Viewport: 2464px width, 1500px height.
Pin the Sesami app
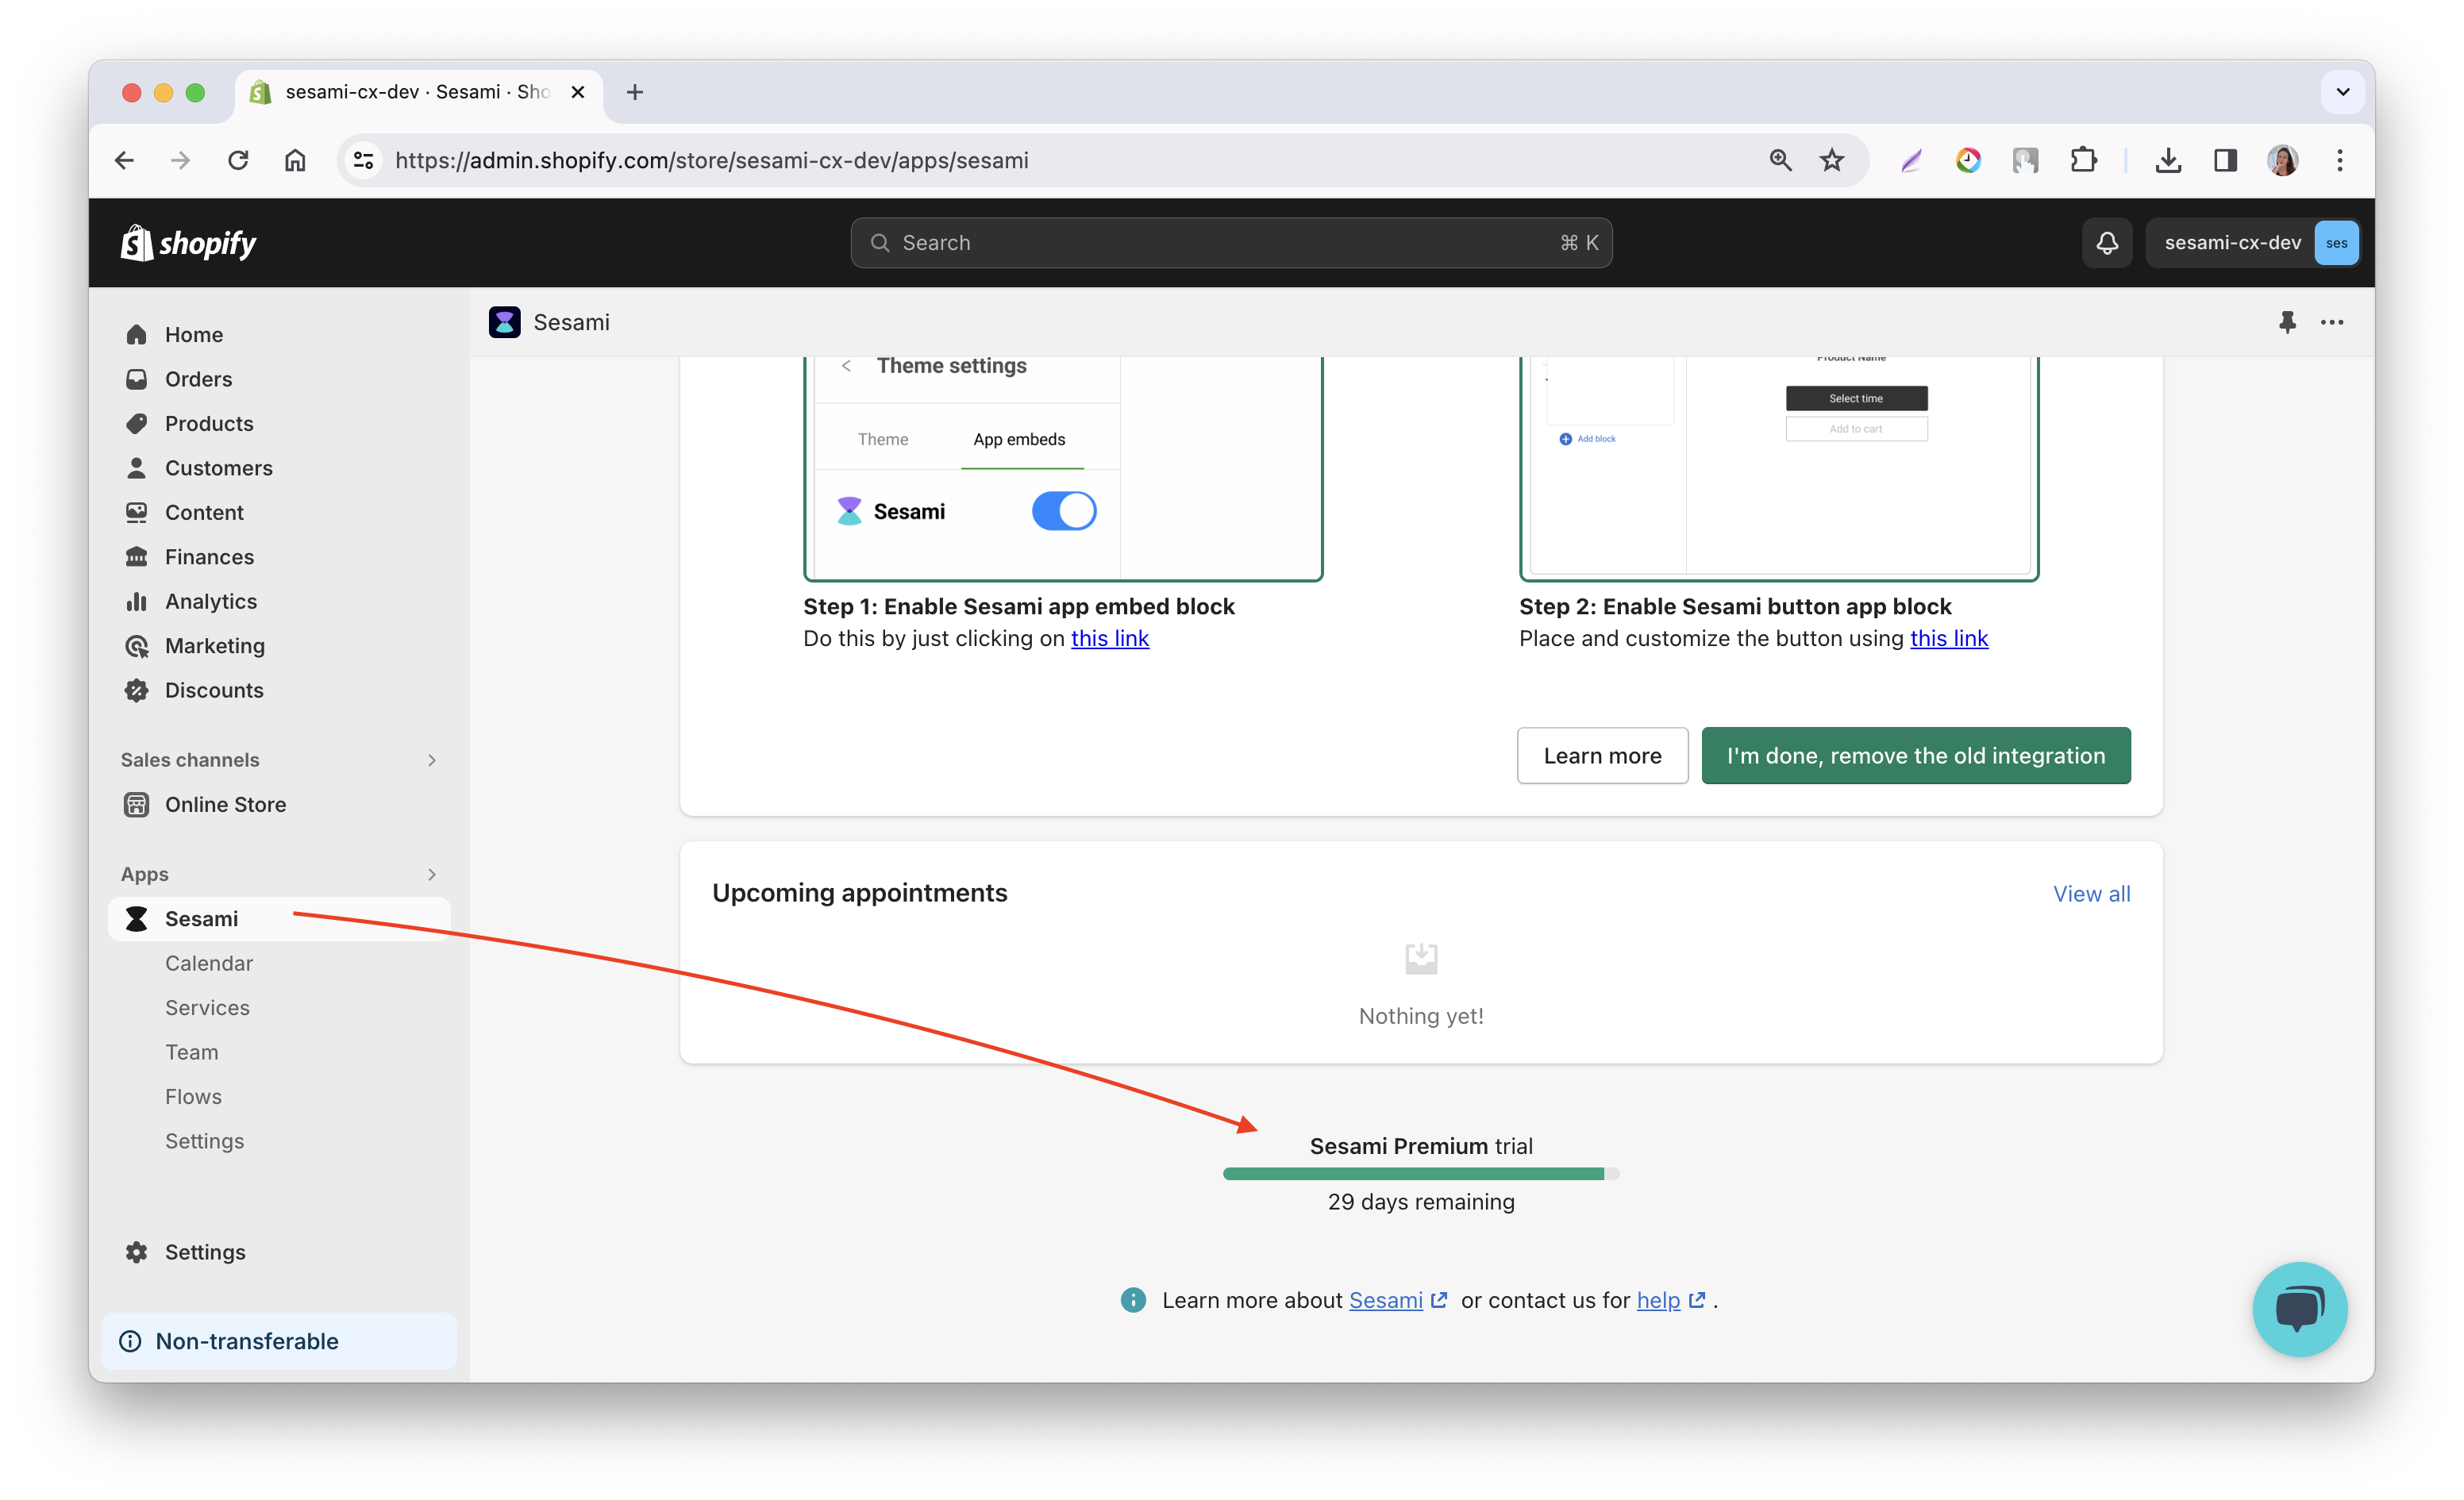pos(2287,322)
